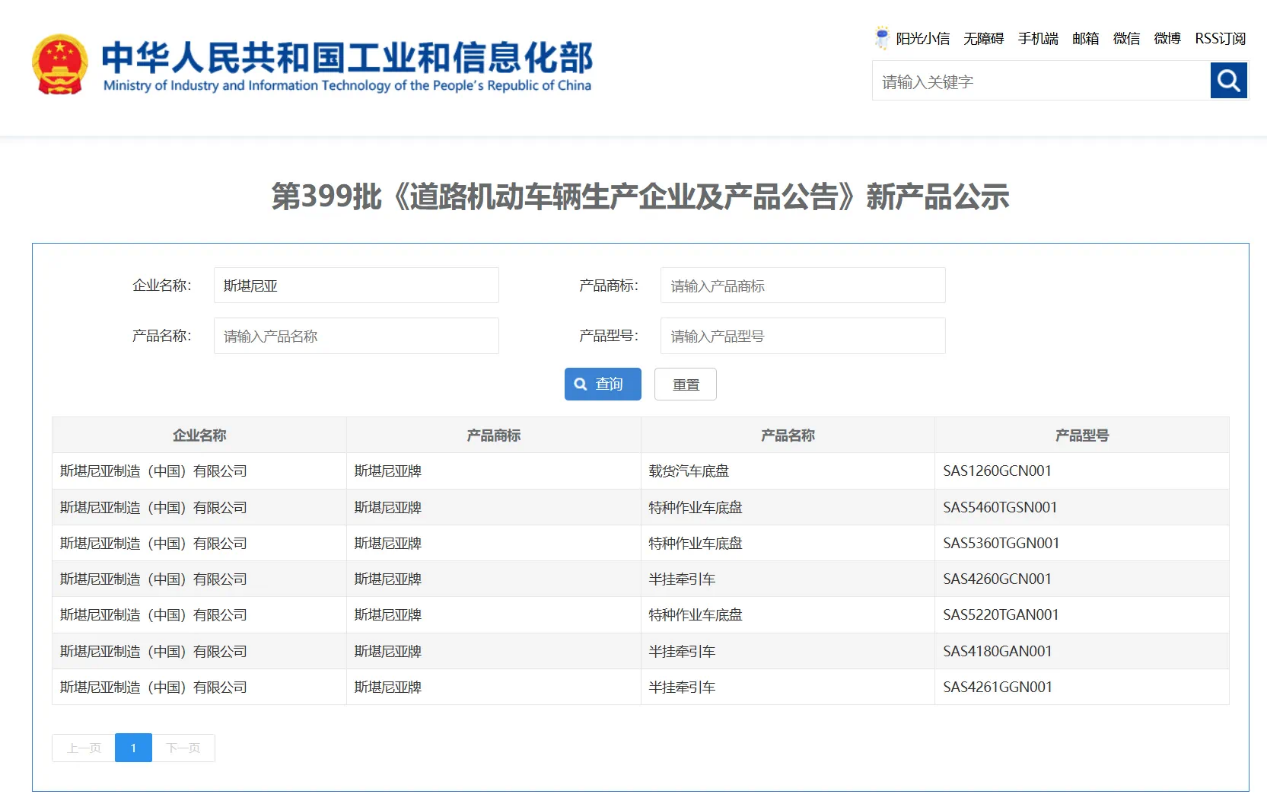The image size is (1267, 804).
Task: Select the SAS1260GCN001 table row
Action: [640, 471]
